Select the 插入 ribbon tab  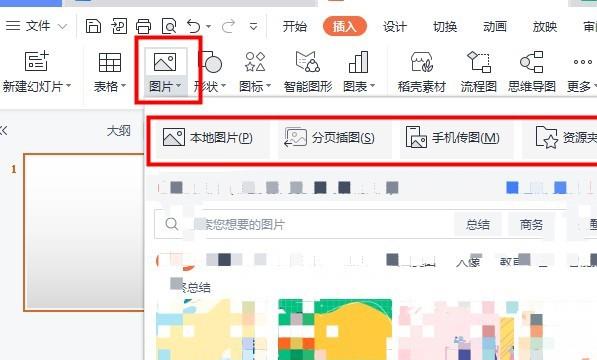click(345, 26)
